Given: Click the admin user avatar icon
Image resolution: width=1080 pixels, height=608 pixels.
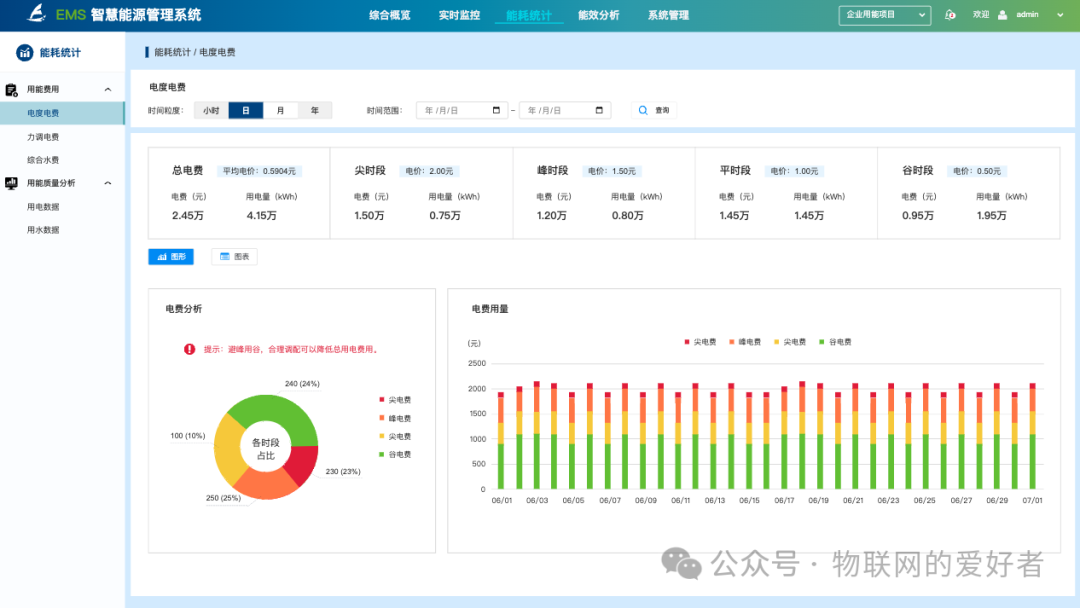Looking at the screenshot, I should tap(1003, 14).
